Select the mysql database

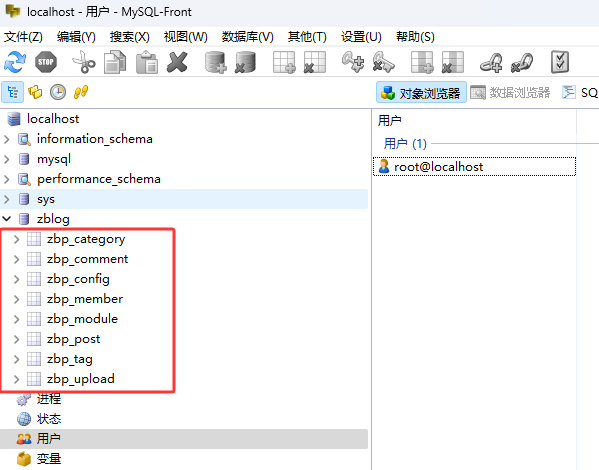[x=54, y=159]
